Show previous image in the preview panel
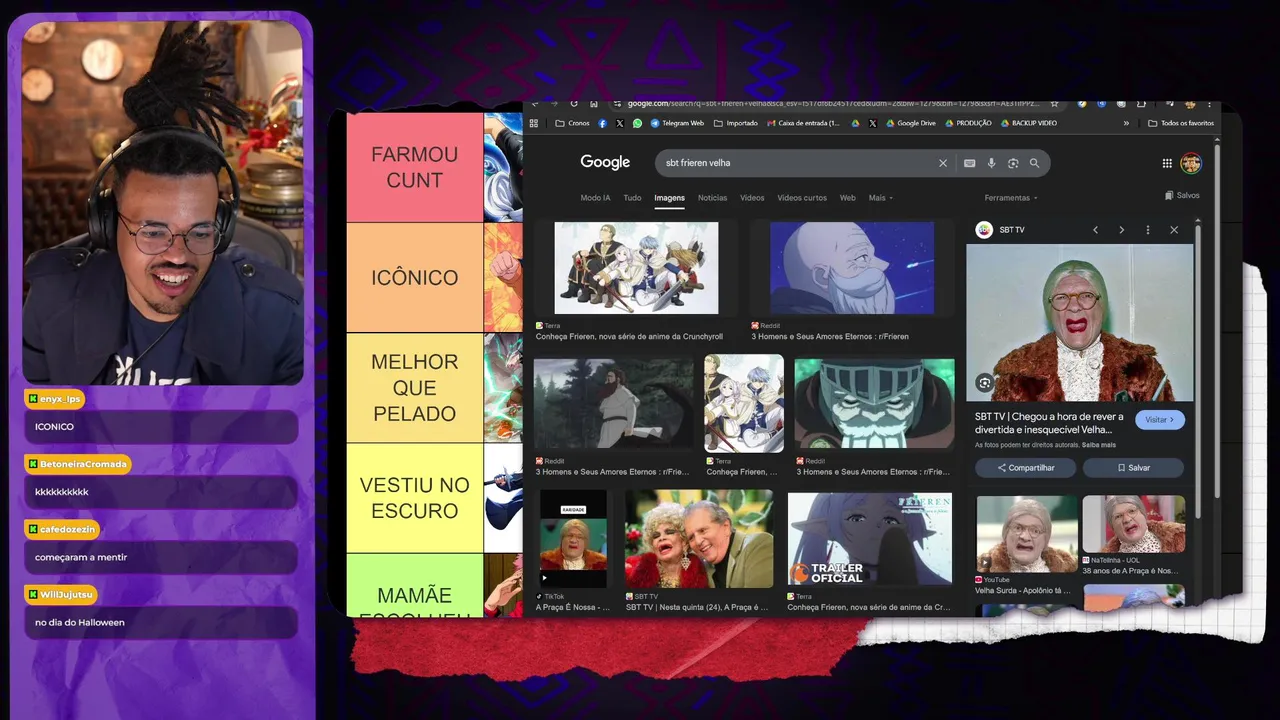 point(1095,230)
